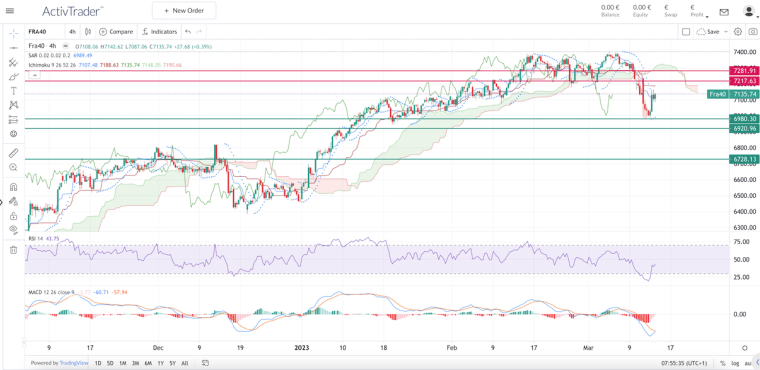Click the 6920.96 support price label
760x370 pixels.
(745, 129)
